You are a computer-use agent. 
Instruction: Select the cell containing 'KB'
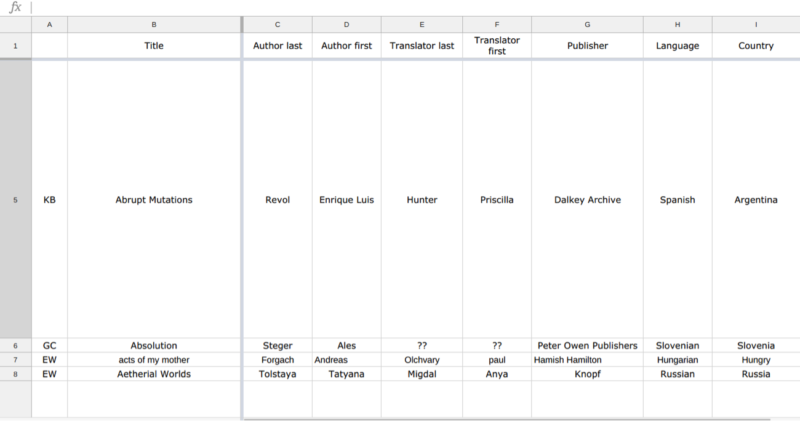pyautogui.click(x=49, y=200)
